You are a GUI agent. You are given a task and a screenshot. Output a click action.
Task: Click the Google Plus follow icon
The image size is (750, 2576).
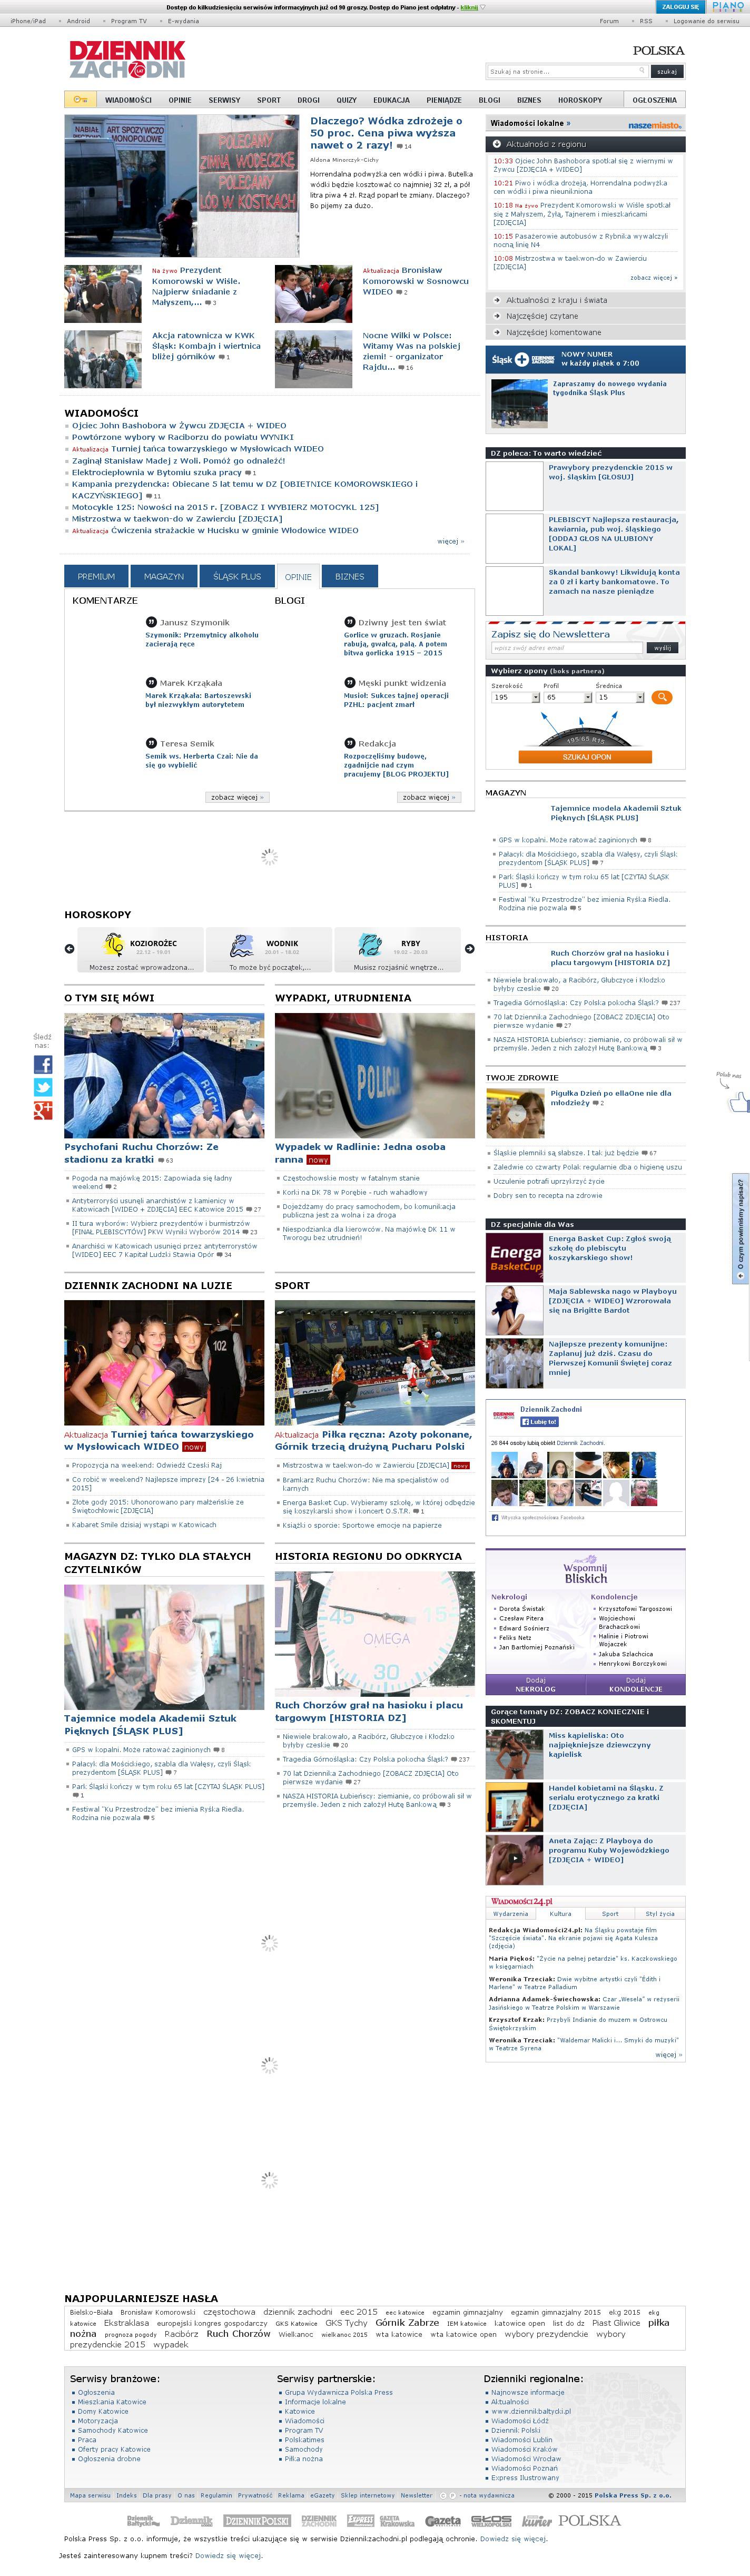[x=43, y=1110]
